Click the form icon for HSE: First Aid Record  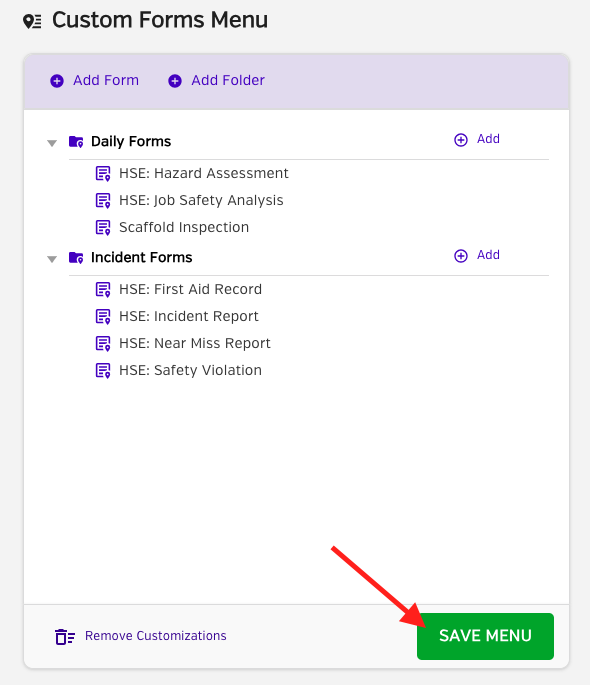[103, 290]
